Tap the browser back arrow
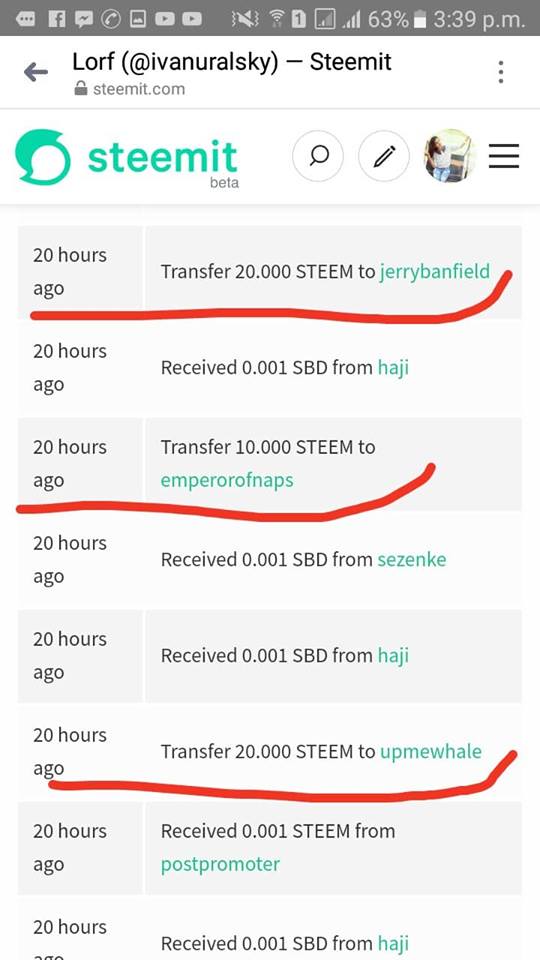Viewport: 540px width, 960px height. (x=36, y=72)
